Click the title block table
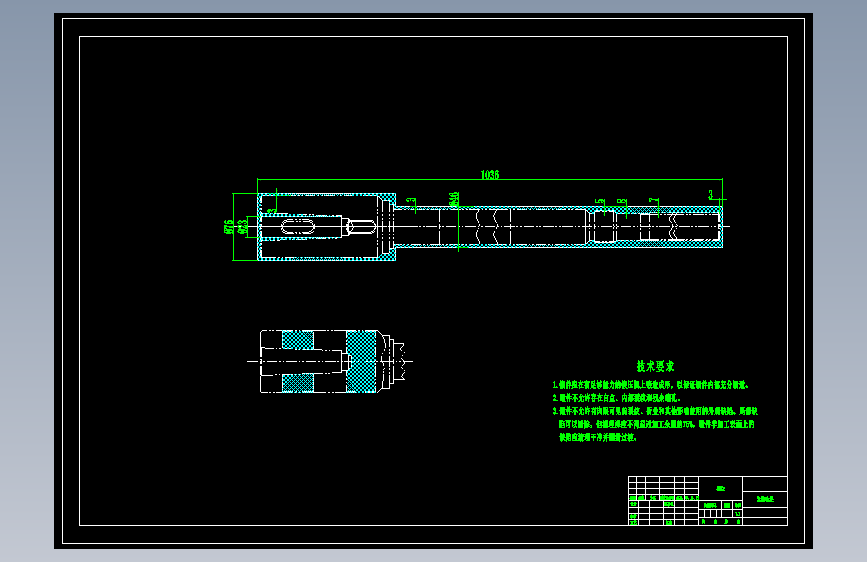867x562 pixels. (708, 501)
